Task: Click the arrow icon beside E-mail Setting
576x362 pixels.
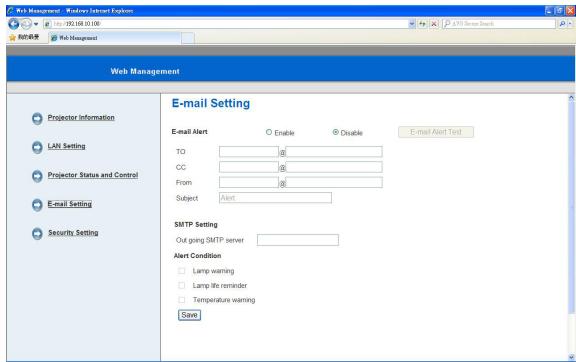Action: click(37, 205)
